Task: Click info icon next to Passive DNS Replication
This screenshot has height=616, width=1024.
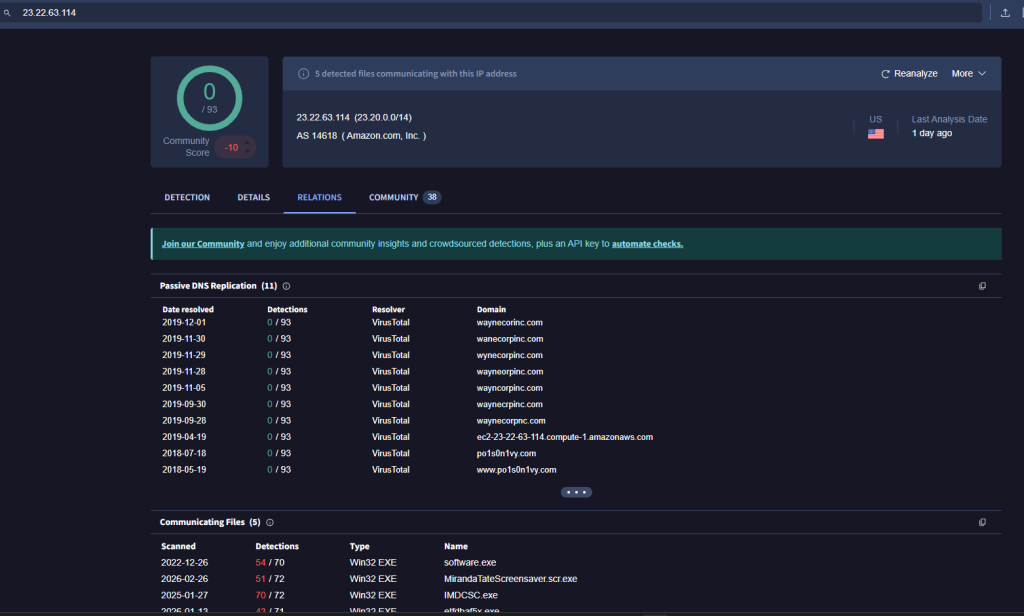Action: click(286, 286)
